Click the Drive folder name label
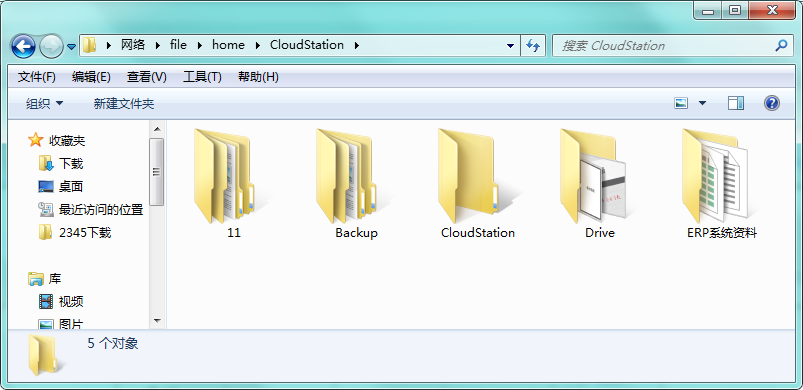The width and height of the screenshot is (803, 390). pos(600,233)
